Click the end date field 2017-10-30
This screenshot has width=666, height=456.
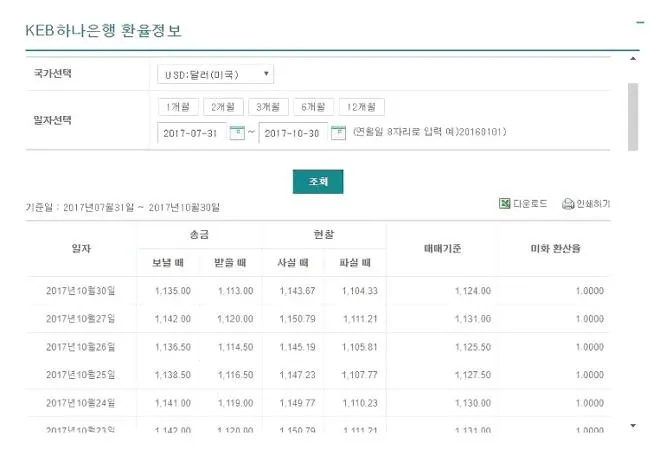coord(293,133)
